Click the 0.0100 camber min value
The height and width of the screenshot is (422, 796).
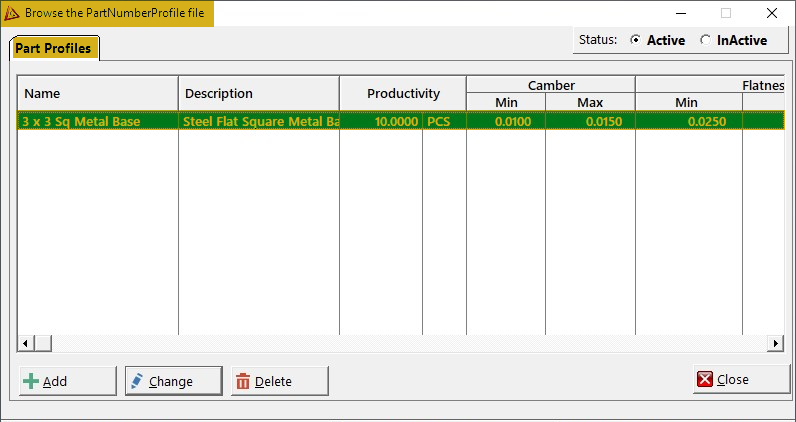[506, 121]
